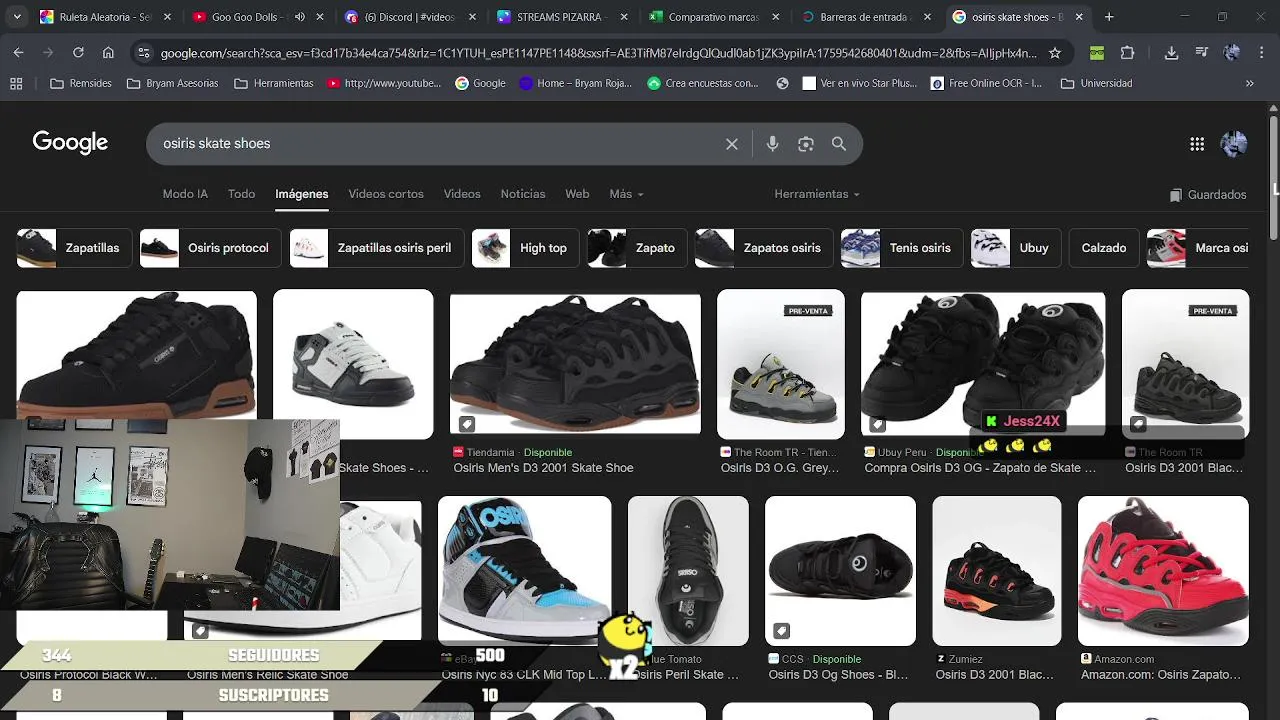Open the tab search dropdown arrow

point(17,17)
